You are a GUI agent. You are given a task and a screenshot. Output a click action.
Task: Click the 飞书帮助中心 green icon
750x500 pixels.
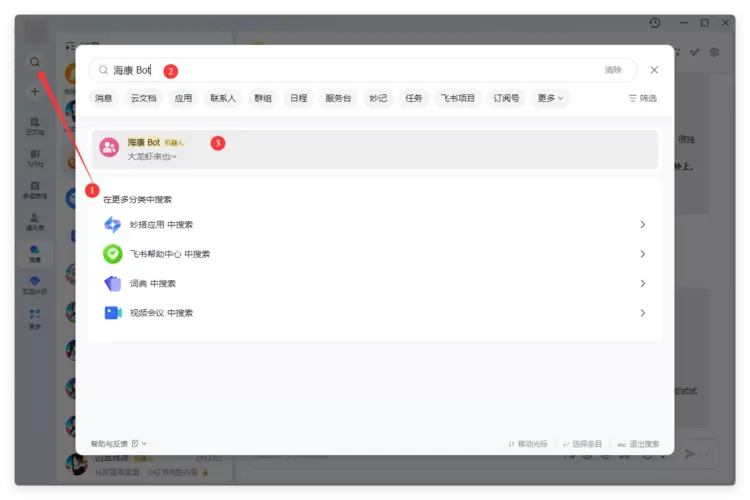[112, 254]
